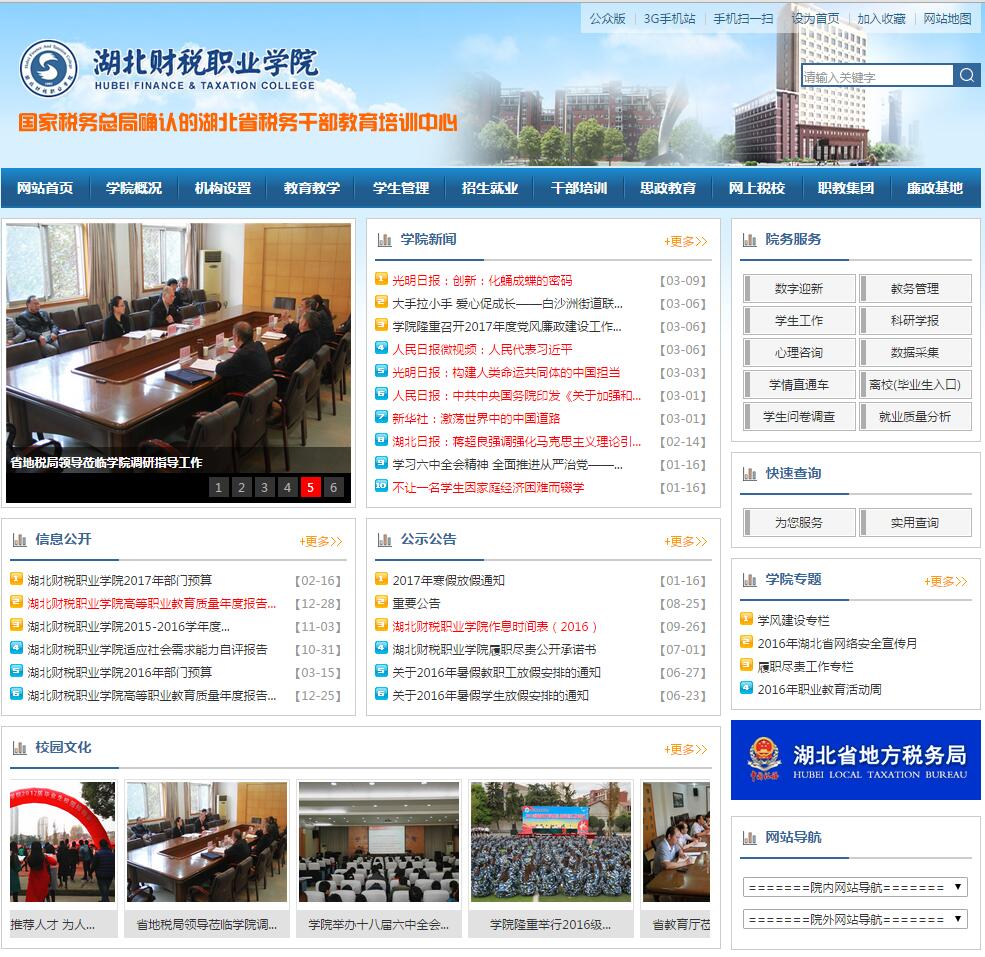This screenshot has width=985, height=957.
Task: Open 廉政基地 navigation menu item
Action: point(935,188)
